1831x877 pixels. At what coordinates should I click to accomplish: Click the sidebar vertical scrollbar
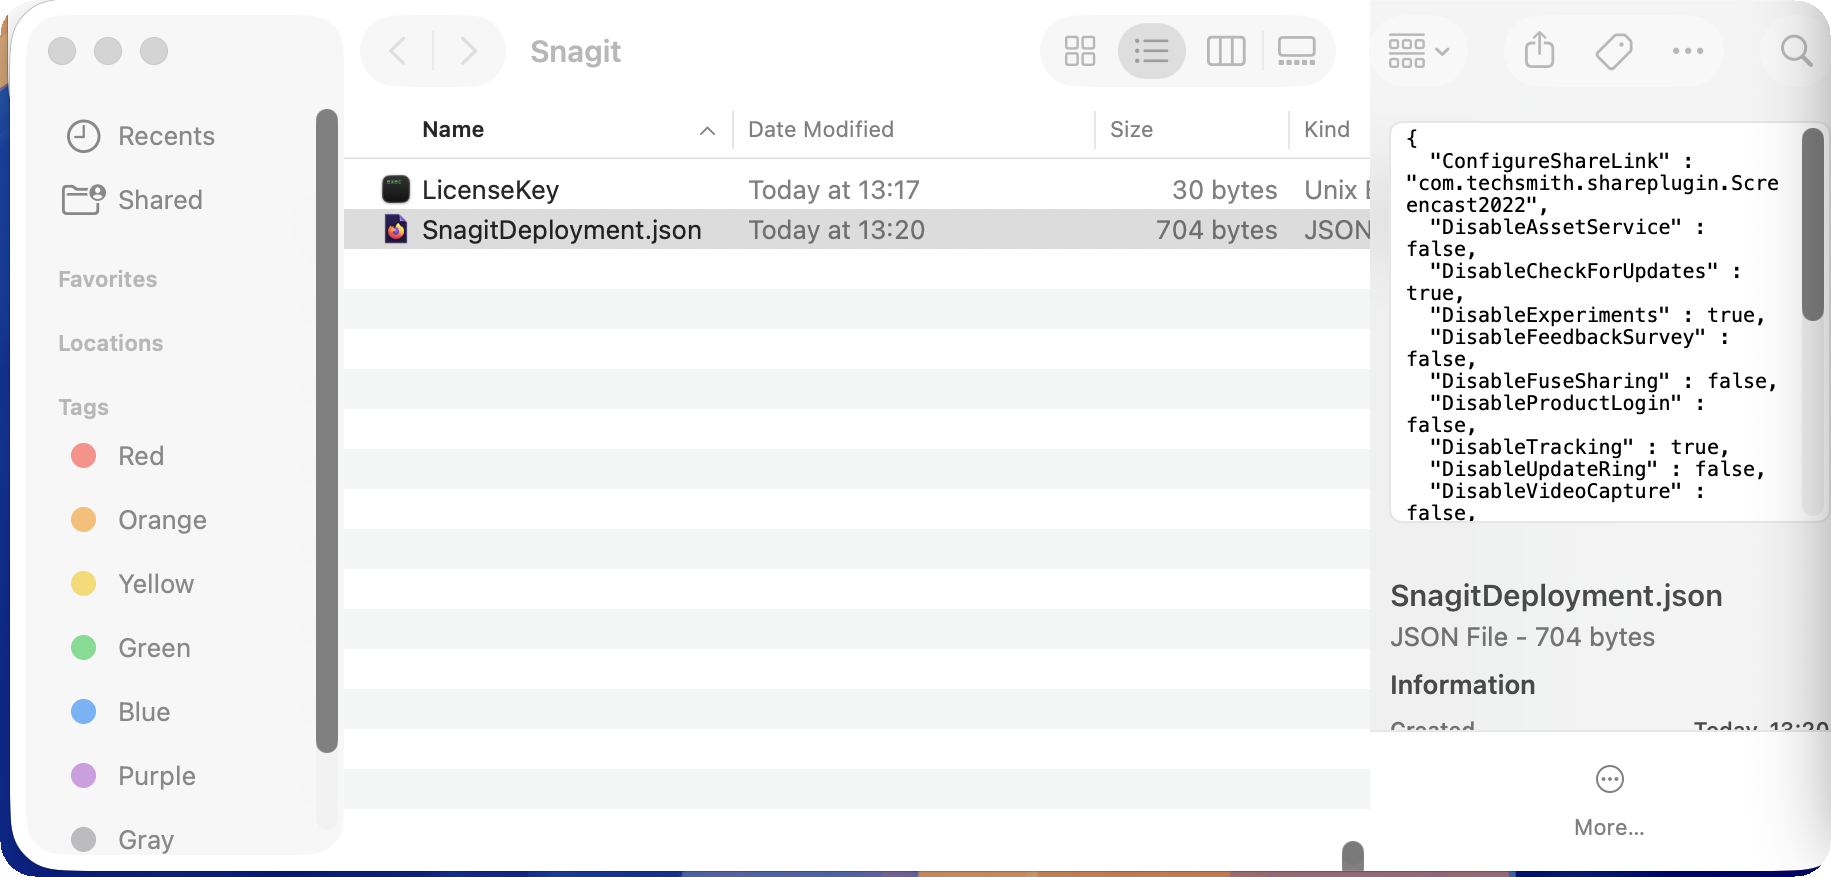click(x=326, y=430)
